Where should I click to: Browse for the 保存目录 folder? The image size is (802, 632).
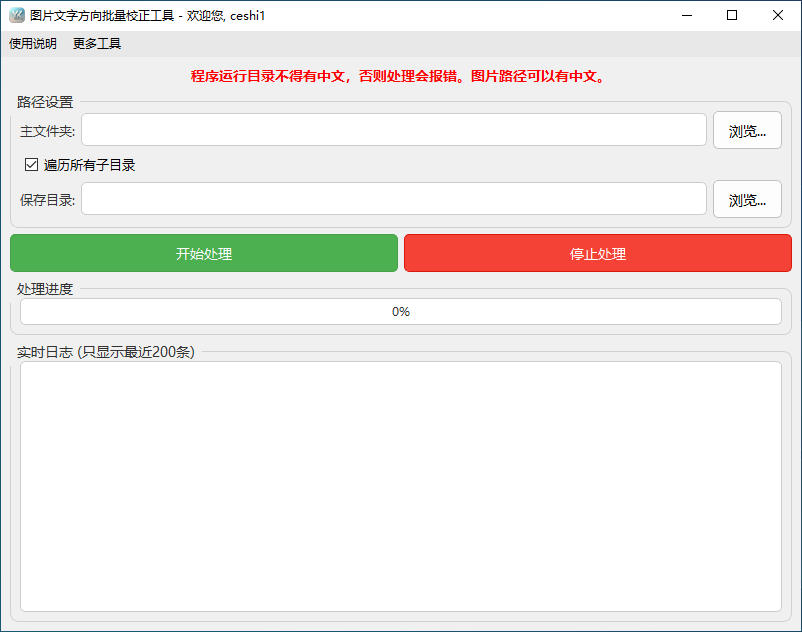coord(747,198)
